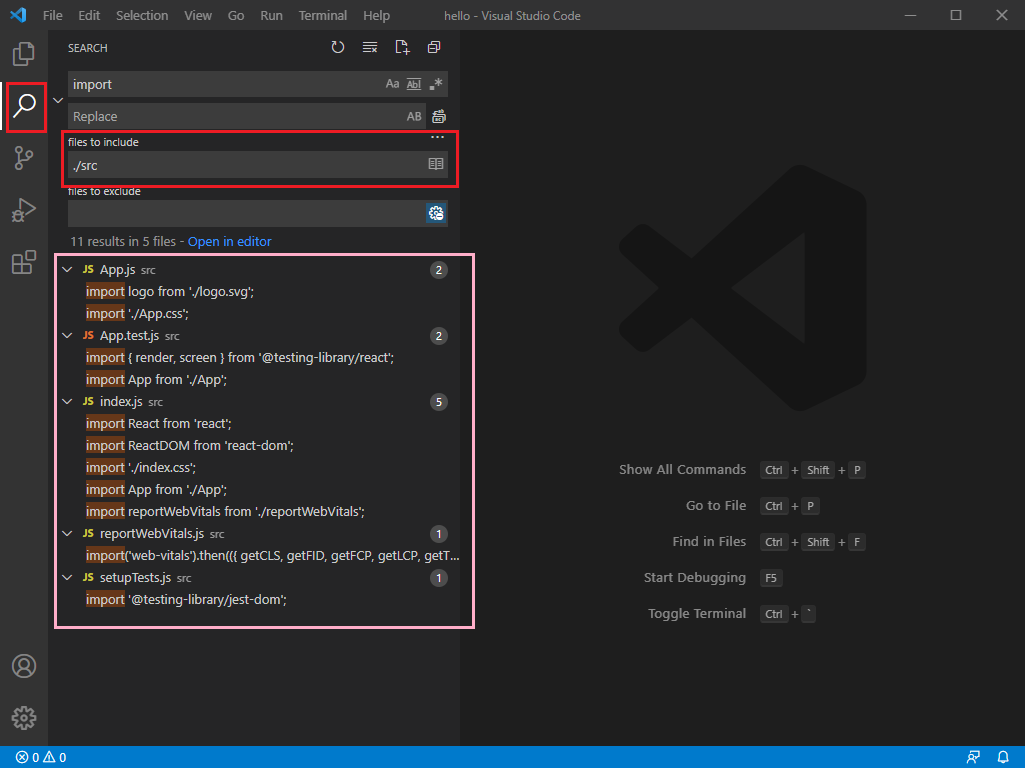Toggle use exclude settings and ignore files
The width and height of the screenshot is (1025, 768).
(436, 213)
